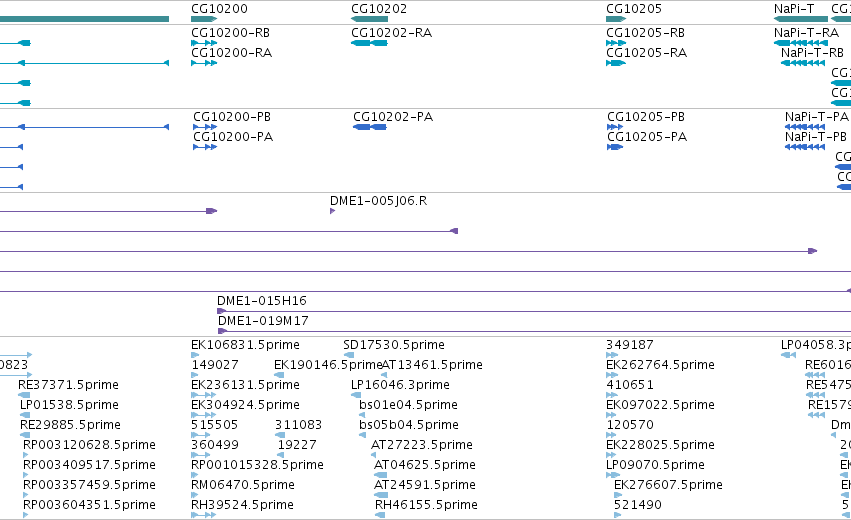
Task: Click the CG10200-PB protein label
Action: tap(232, 117)
